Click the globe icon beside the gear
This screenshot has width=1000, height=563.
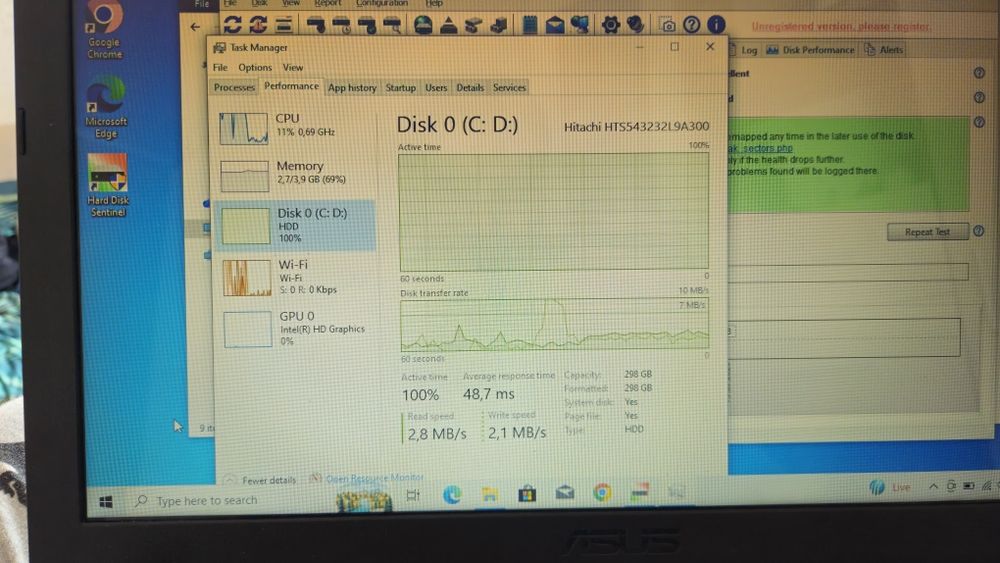[x=635, y=25]
